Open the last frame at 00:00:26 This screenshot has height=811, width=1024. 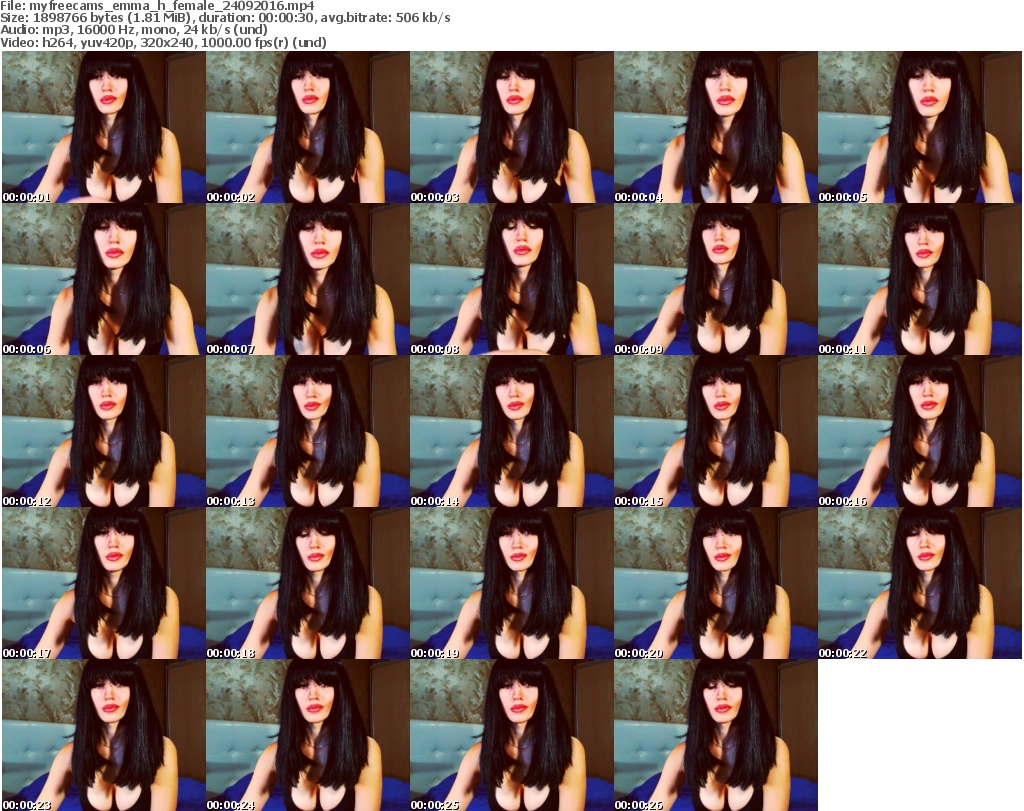[x=716, y=735]
